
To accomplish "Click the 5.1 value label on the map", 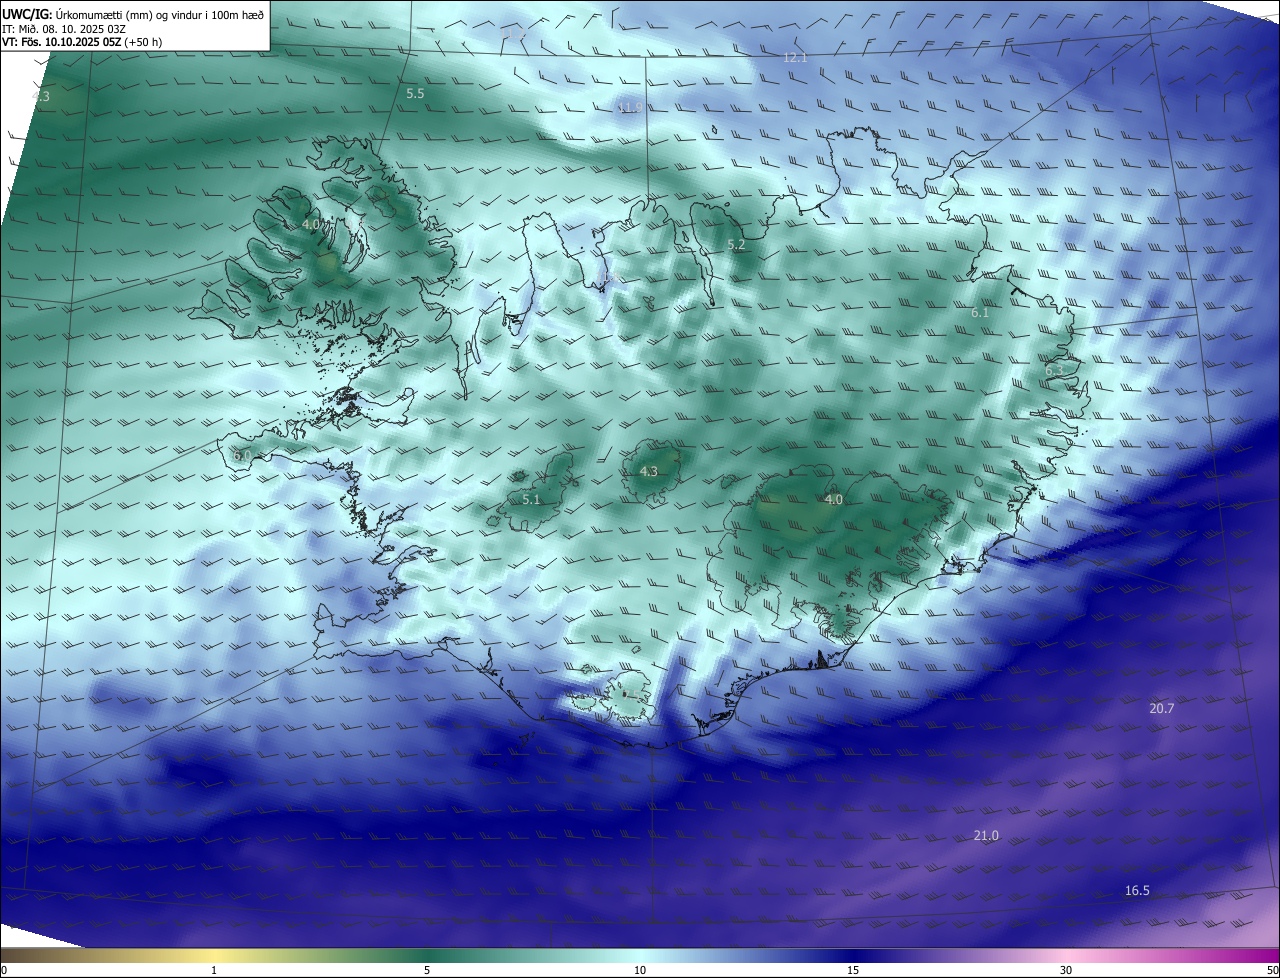I will click(x=531, y=499).
